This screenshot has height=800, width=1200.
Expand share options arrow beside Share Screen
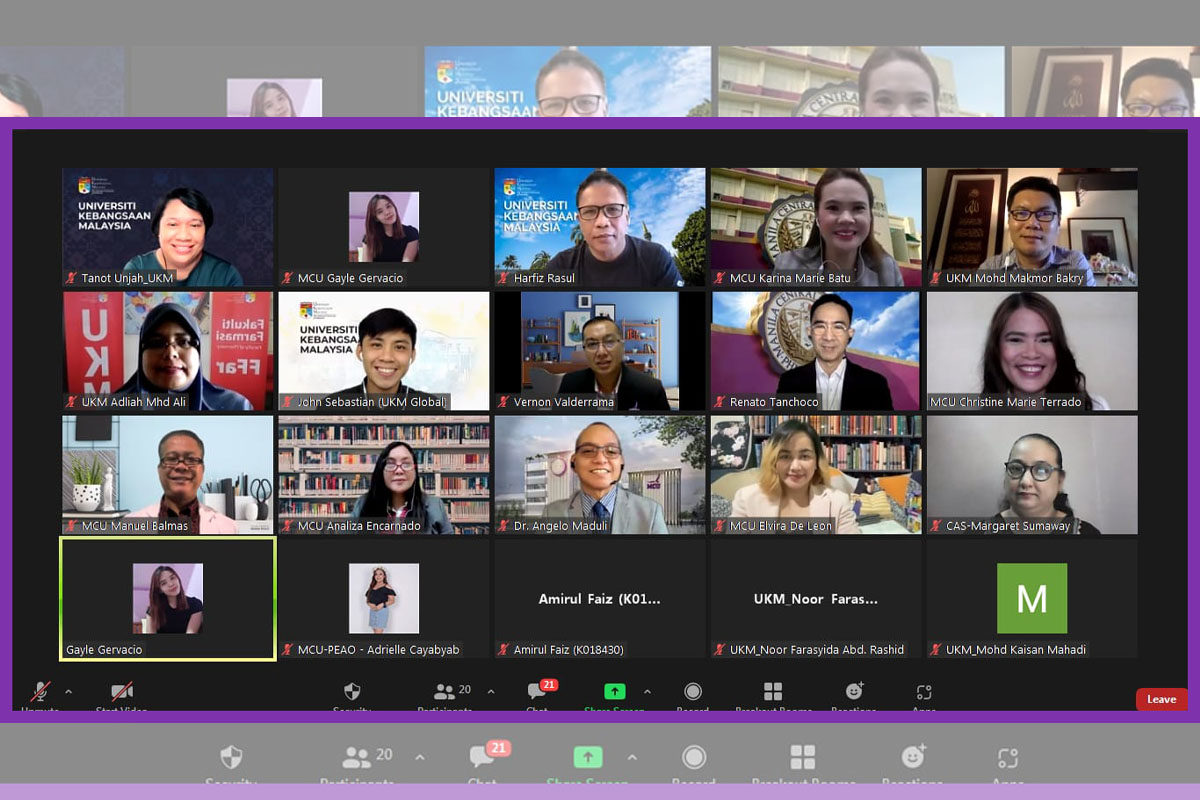[647, 691]
